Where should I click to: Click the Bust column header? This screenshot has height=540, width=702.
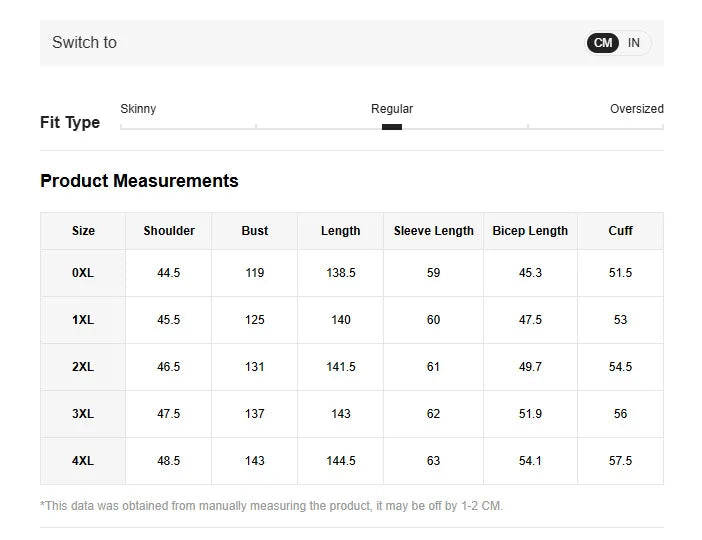[x=255, y=231]
